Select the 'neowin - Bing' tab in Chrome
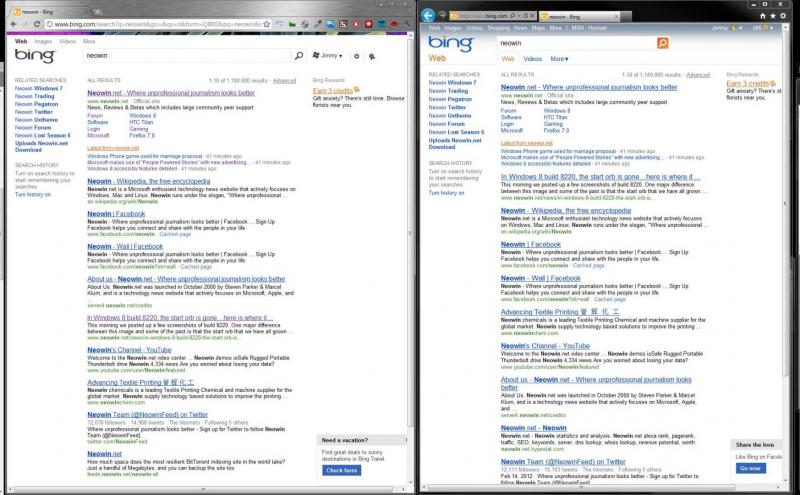Viewport: 800px width, 495px height. 49,11
